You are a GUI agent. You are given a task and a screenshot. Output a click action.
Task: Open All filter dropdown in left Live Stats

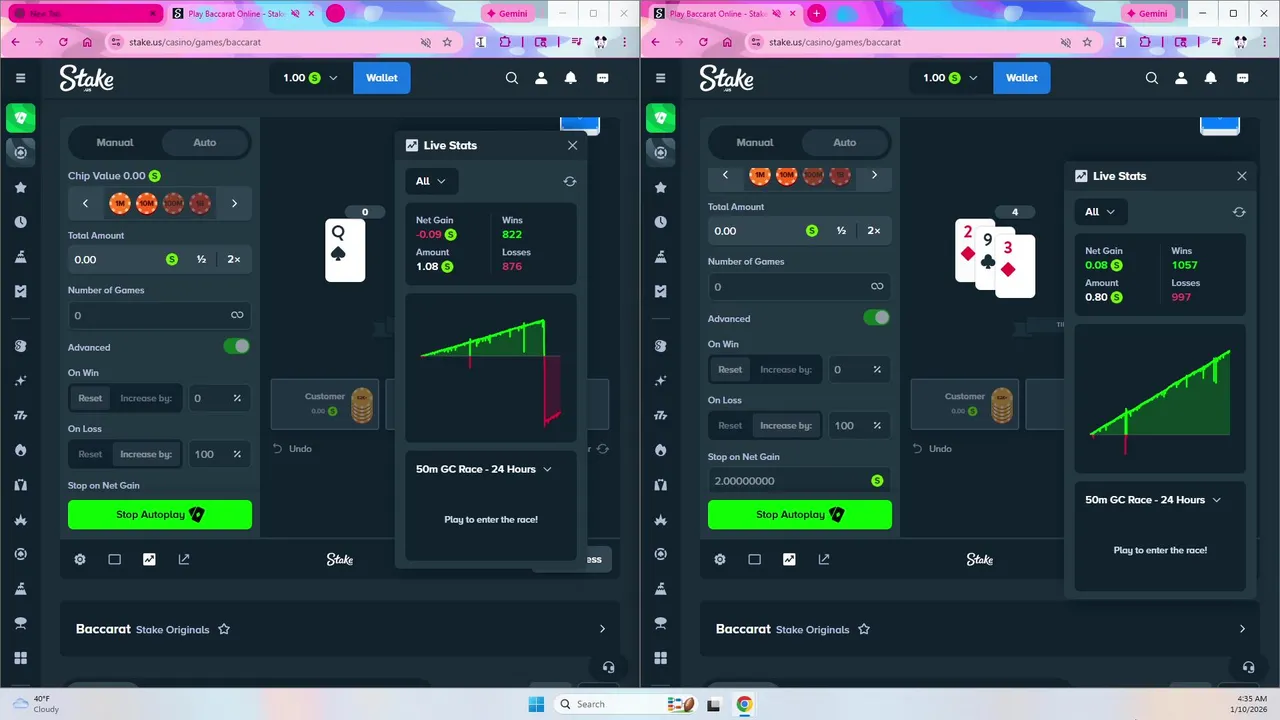[x=432, y=181]
